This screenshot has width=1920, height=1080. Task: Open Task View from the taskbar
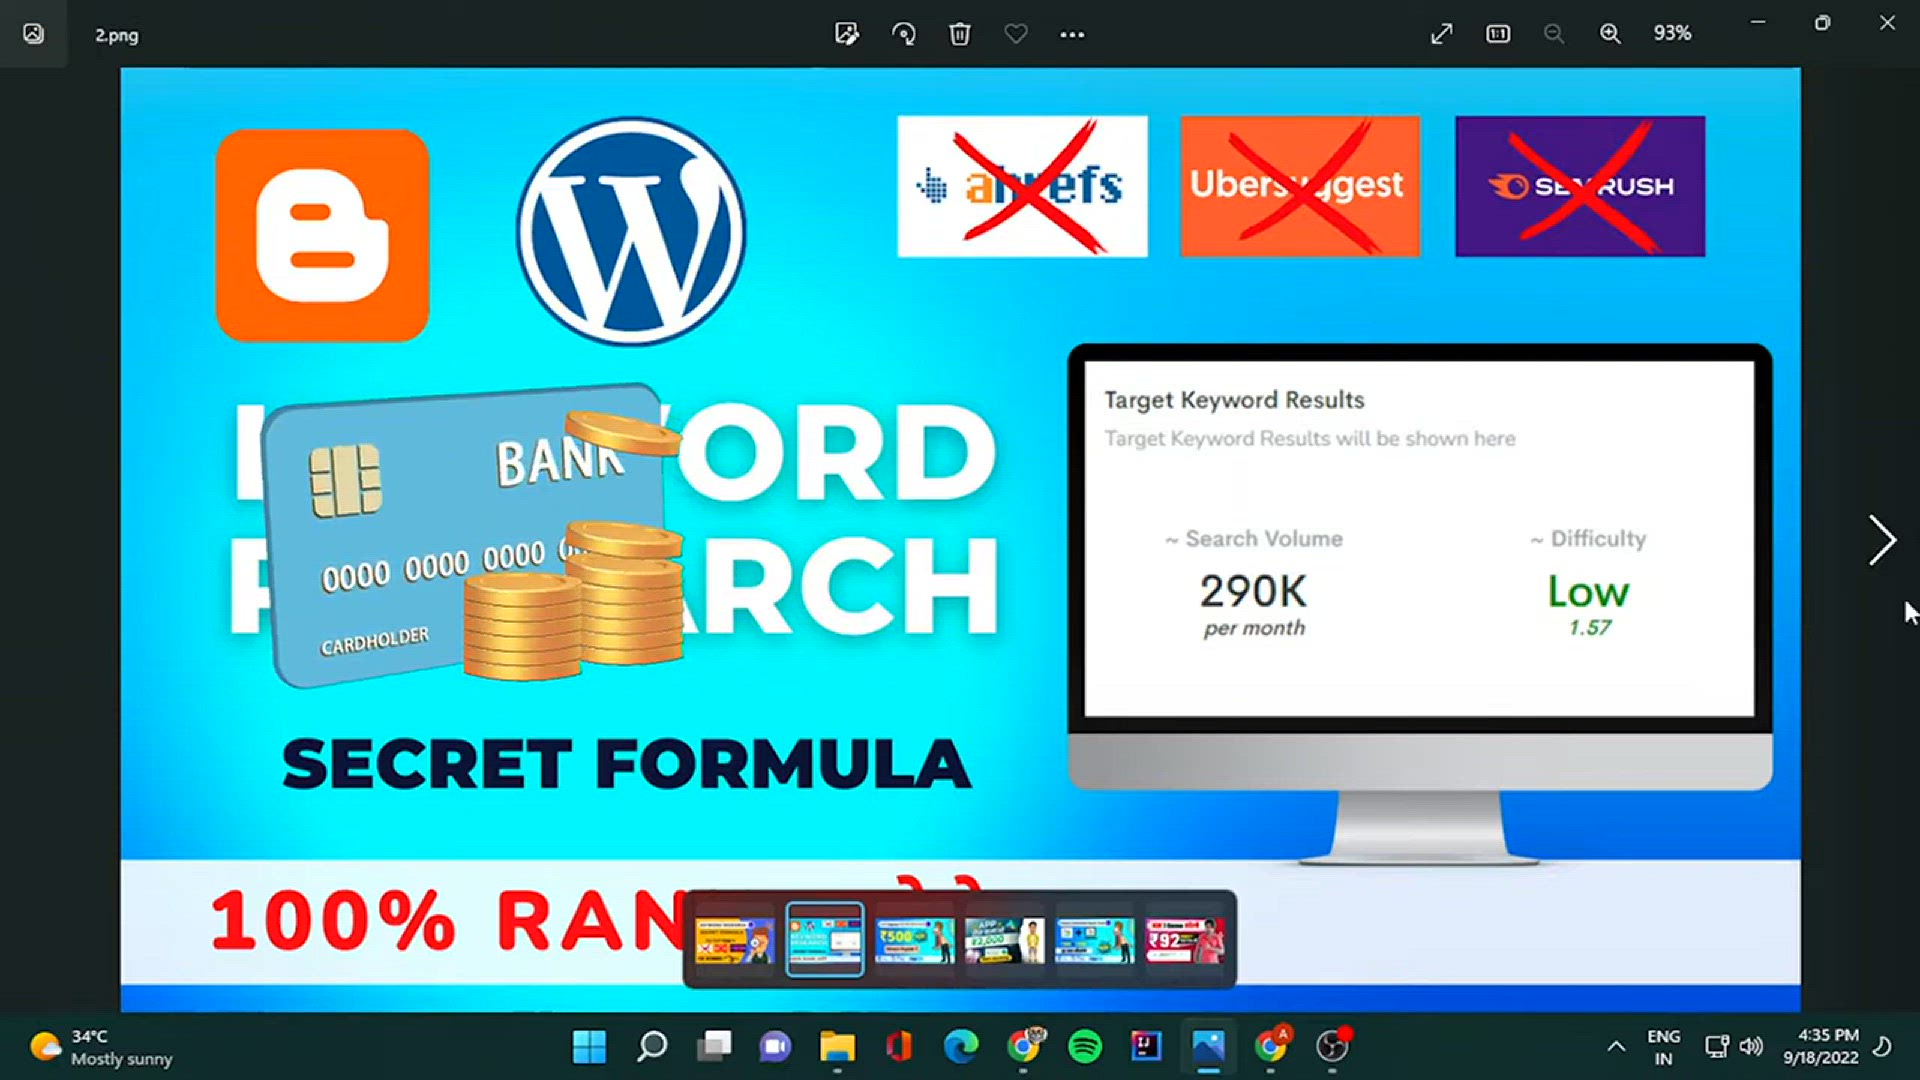coord(714,1047)
